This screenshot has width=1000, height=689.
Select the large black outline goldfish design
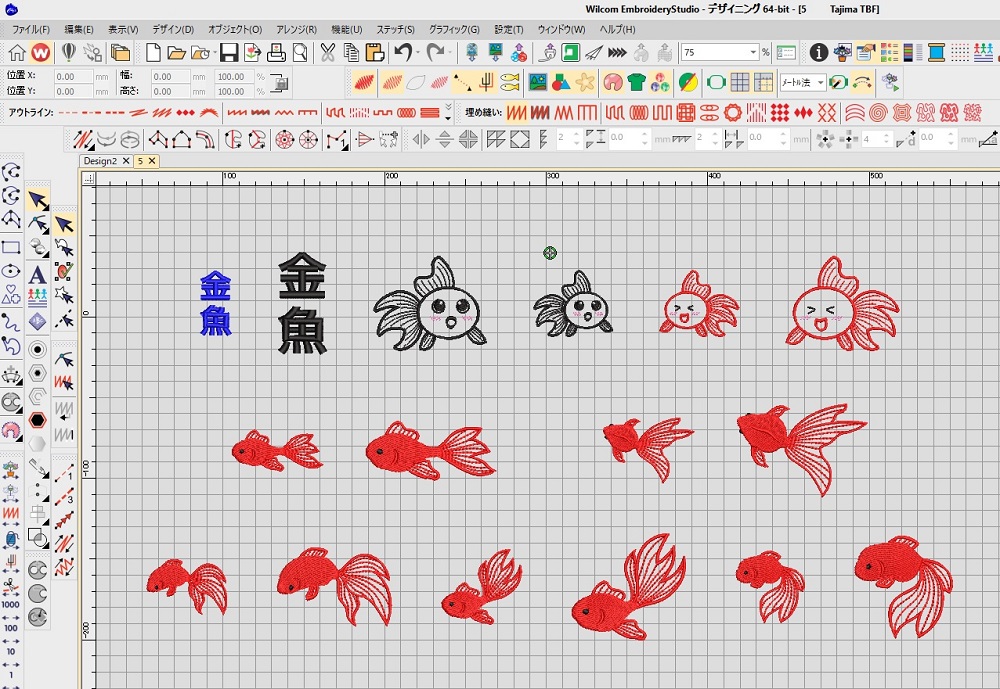429,304
